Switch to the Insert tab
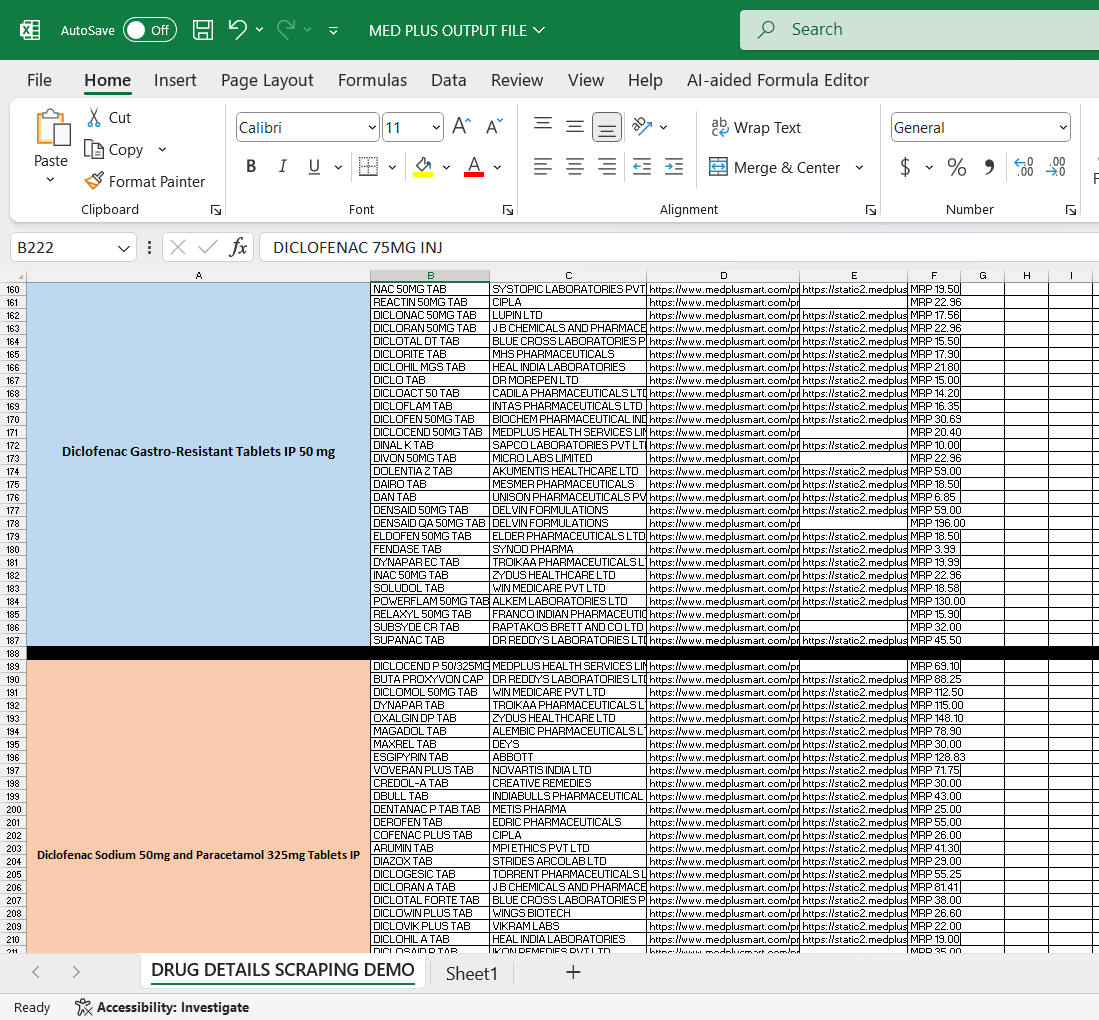1099x1020 pixels. [x=175, y=80]
